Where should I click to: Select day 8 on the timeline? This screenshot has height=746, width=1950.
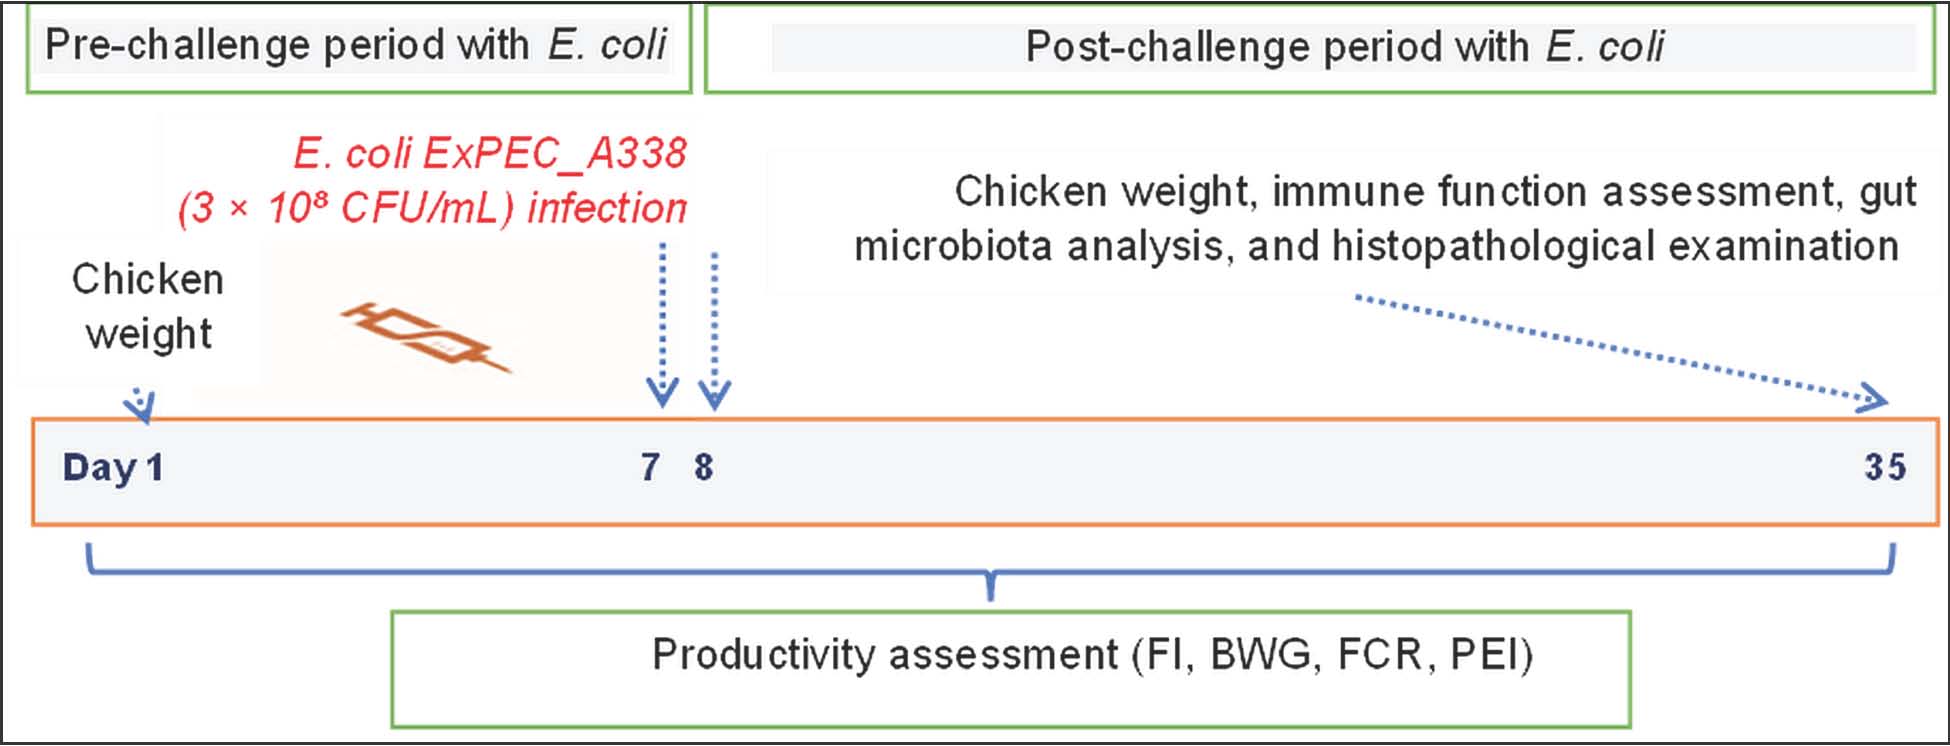click(x=704, y=467)
